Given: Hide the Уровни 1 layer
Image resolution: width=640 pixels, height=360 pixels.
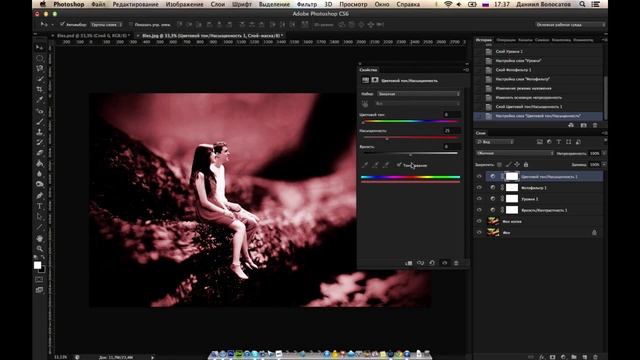Looking at the screenshot, I should click(479, 199).
